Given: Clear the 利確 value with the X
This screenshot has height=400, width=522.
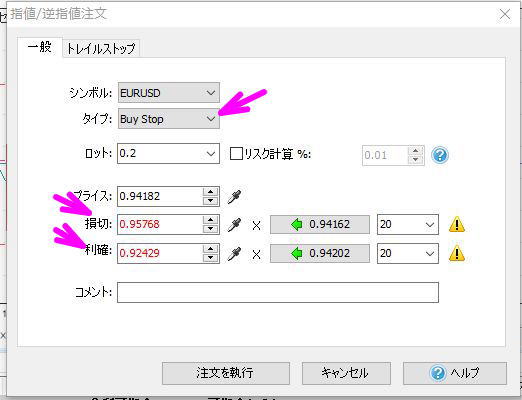Looking at the screenshot, I should pos(256,255).
